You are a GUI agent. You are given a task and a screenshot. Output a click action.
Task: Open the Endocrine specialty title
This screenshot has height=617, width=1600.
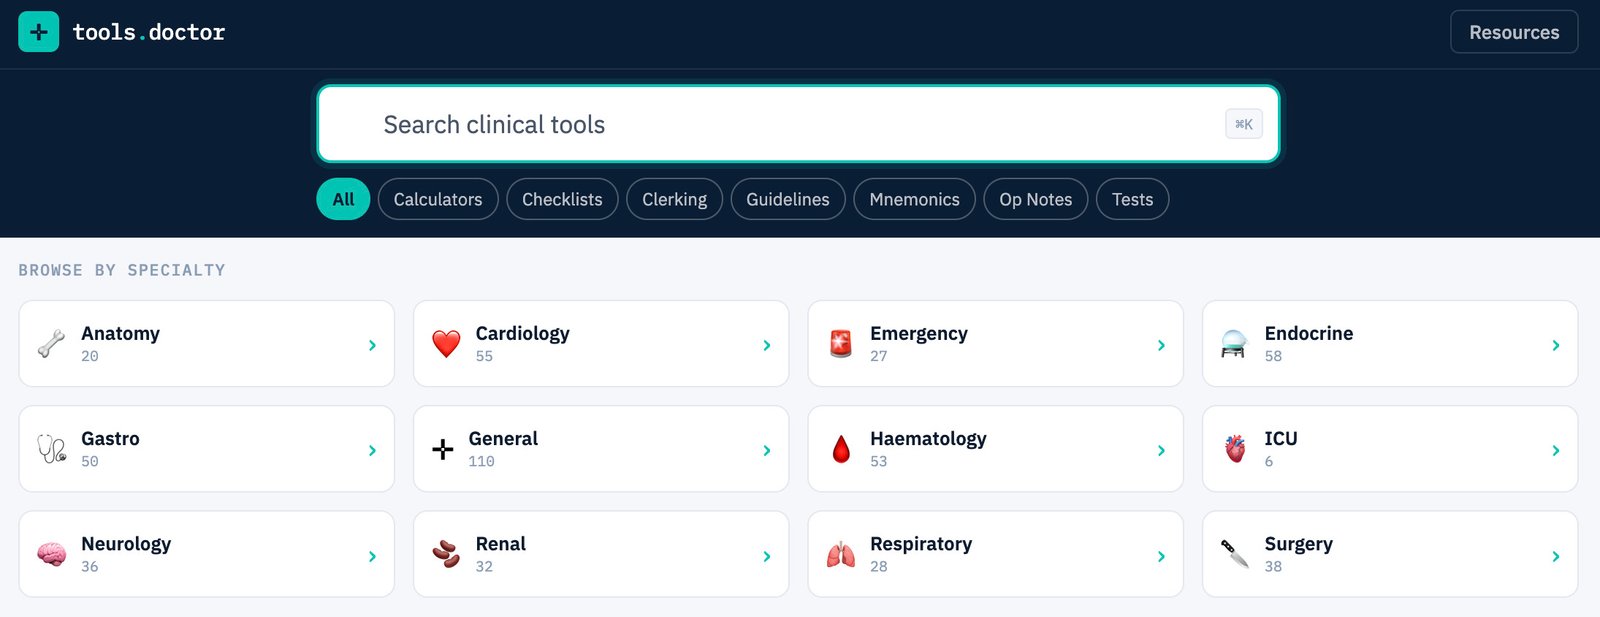(x=1309, y=333)
